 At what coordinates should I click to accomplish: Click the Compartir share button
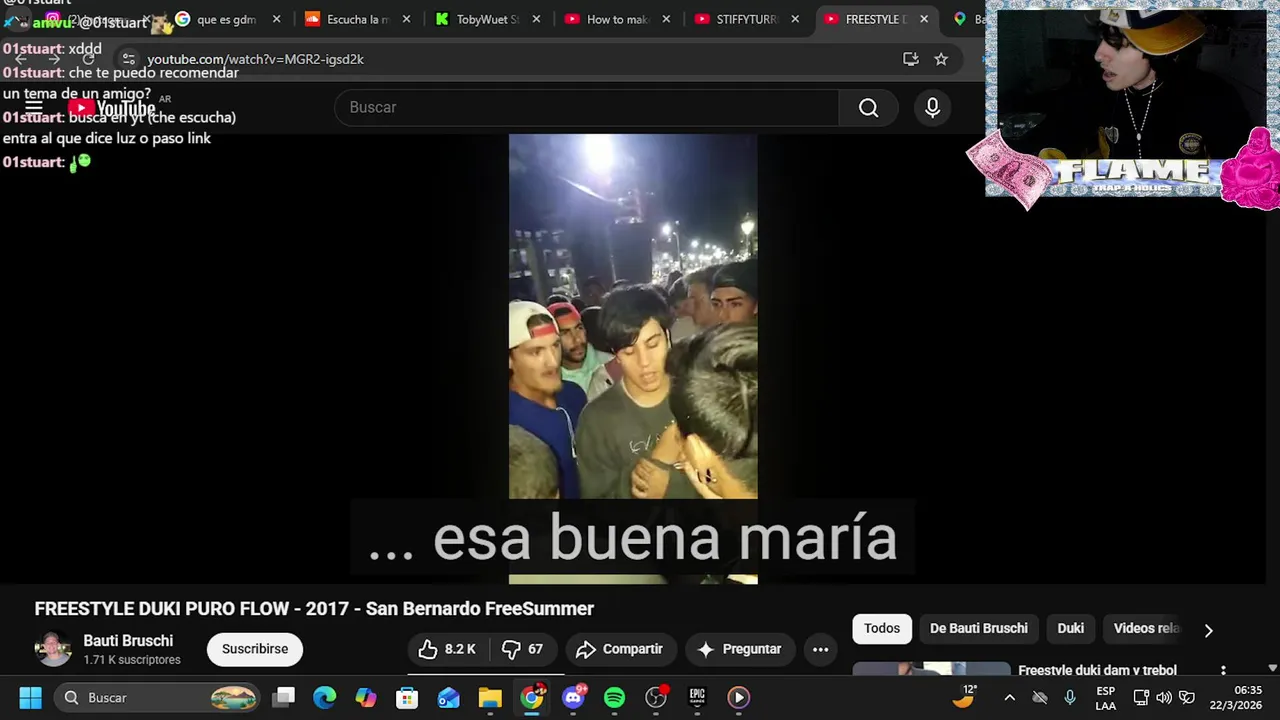(x=620, y=649)
